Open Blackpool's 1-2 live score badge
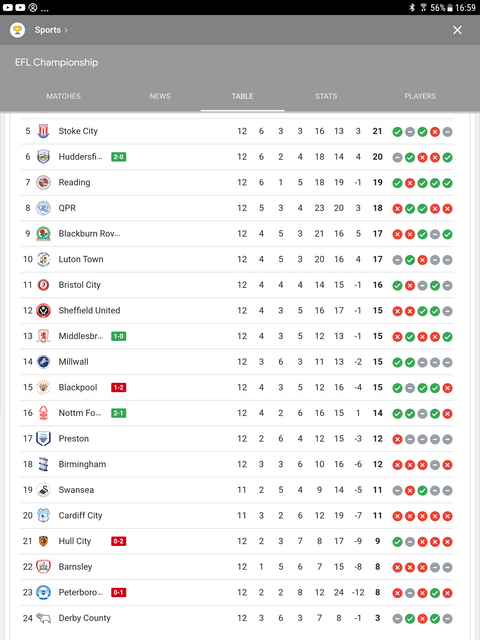 [x=119, y=387]
